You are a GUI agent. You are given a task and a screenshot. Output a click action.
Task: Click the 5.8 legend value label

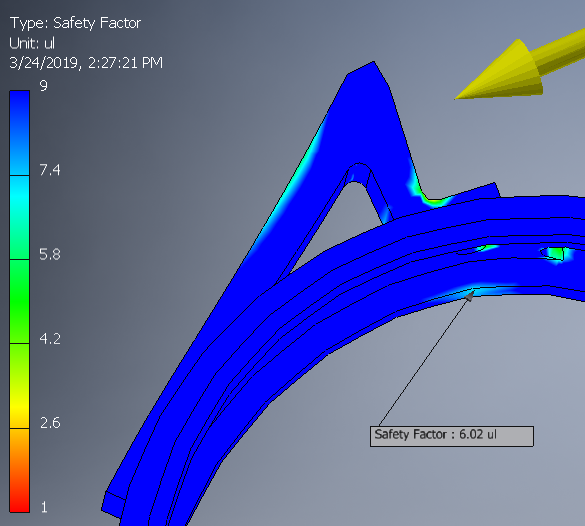coord(50,254)
